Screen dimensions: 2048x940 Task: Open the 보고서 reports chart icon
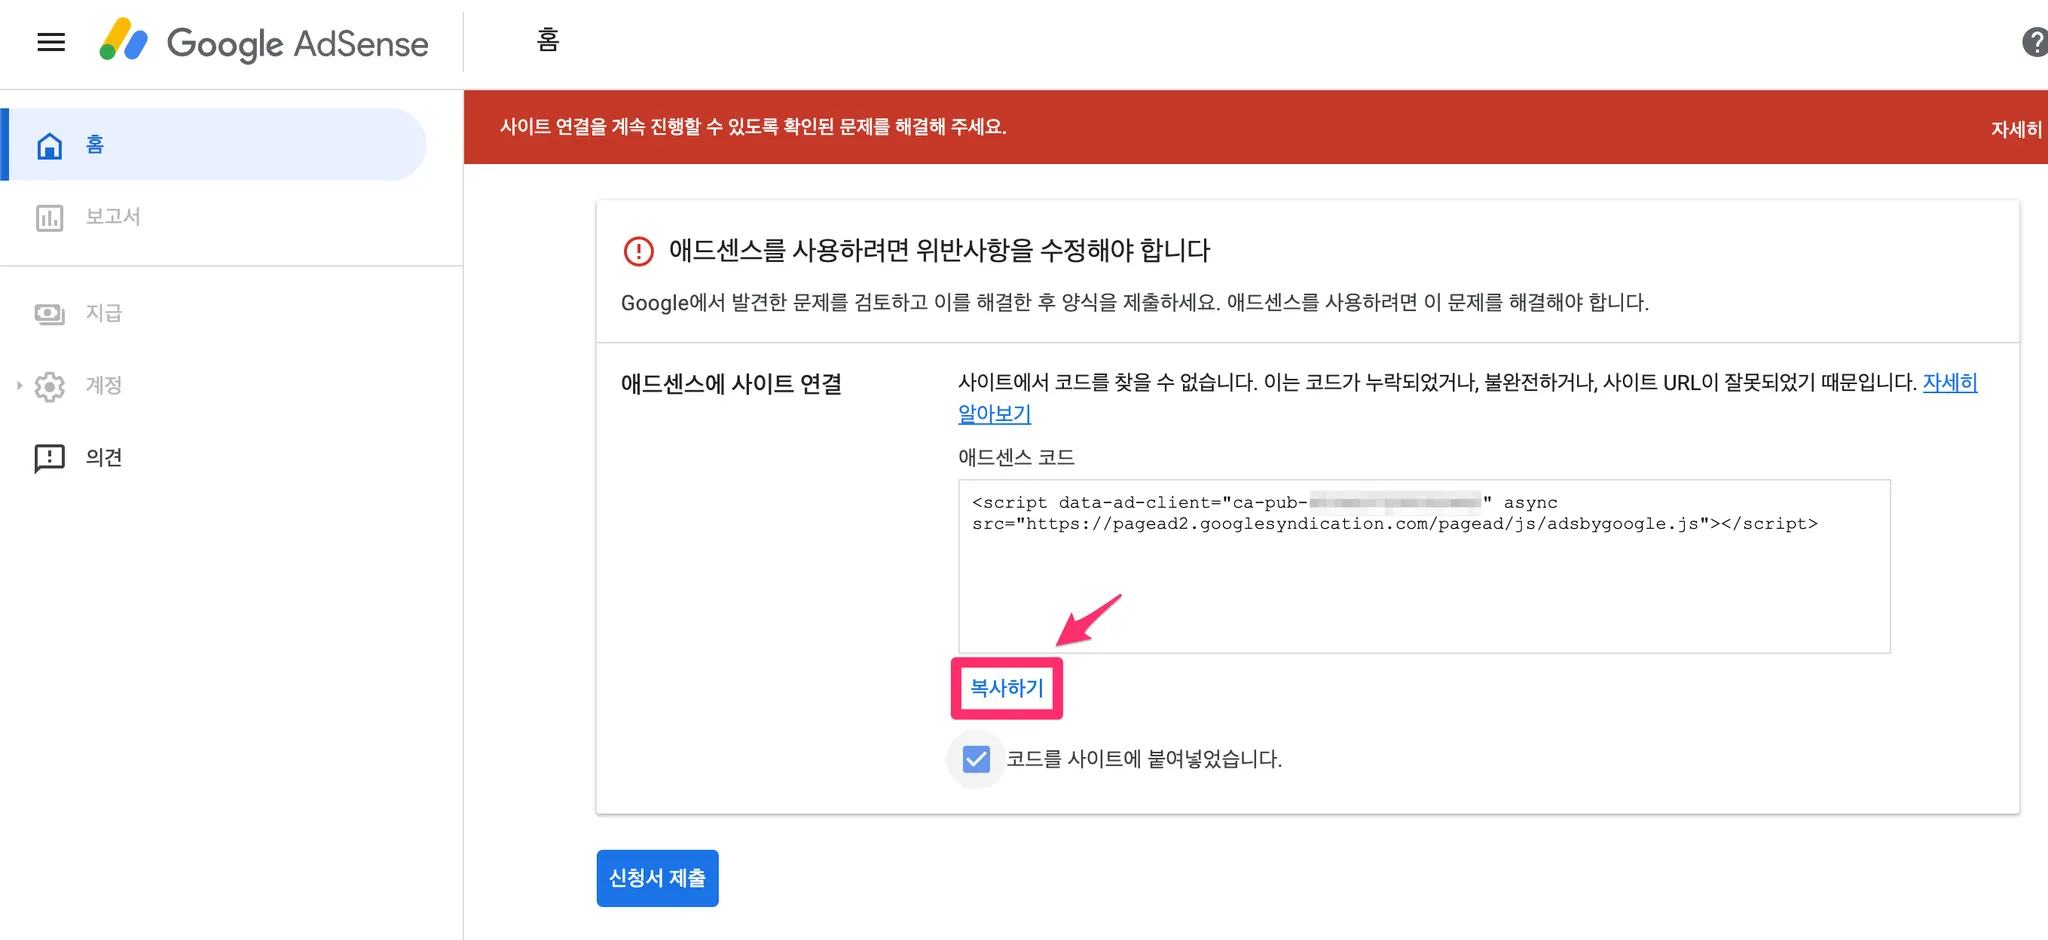pos(49,217)
